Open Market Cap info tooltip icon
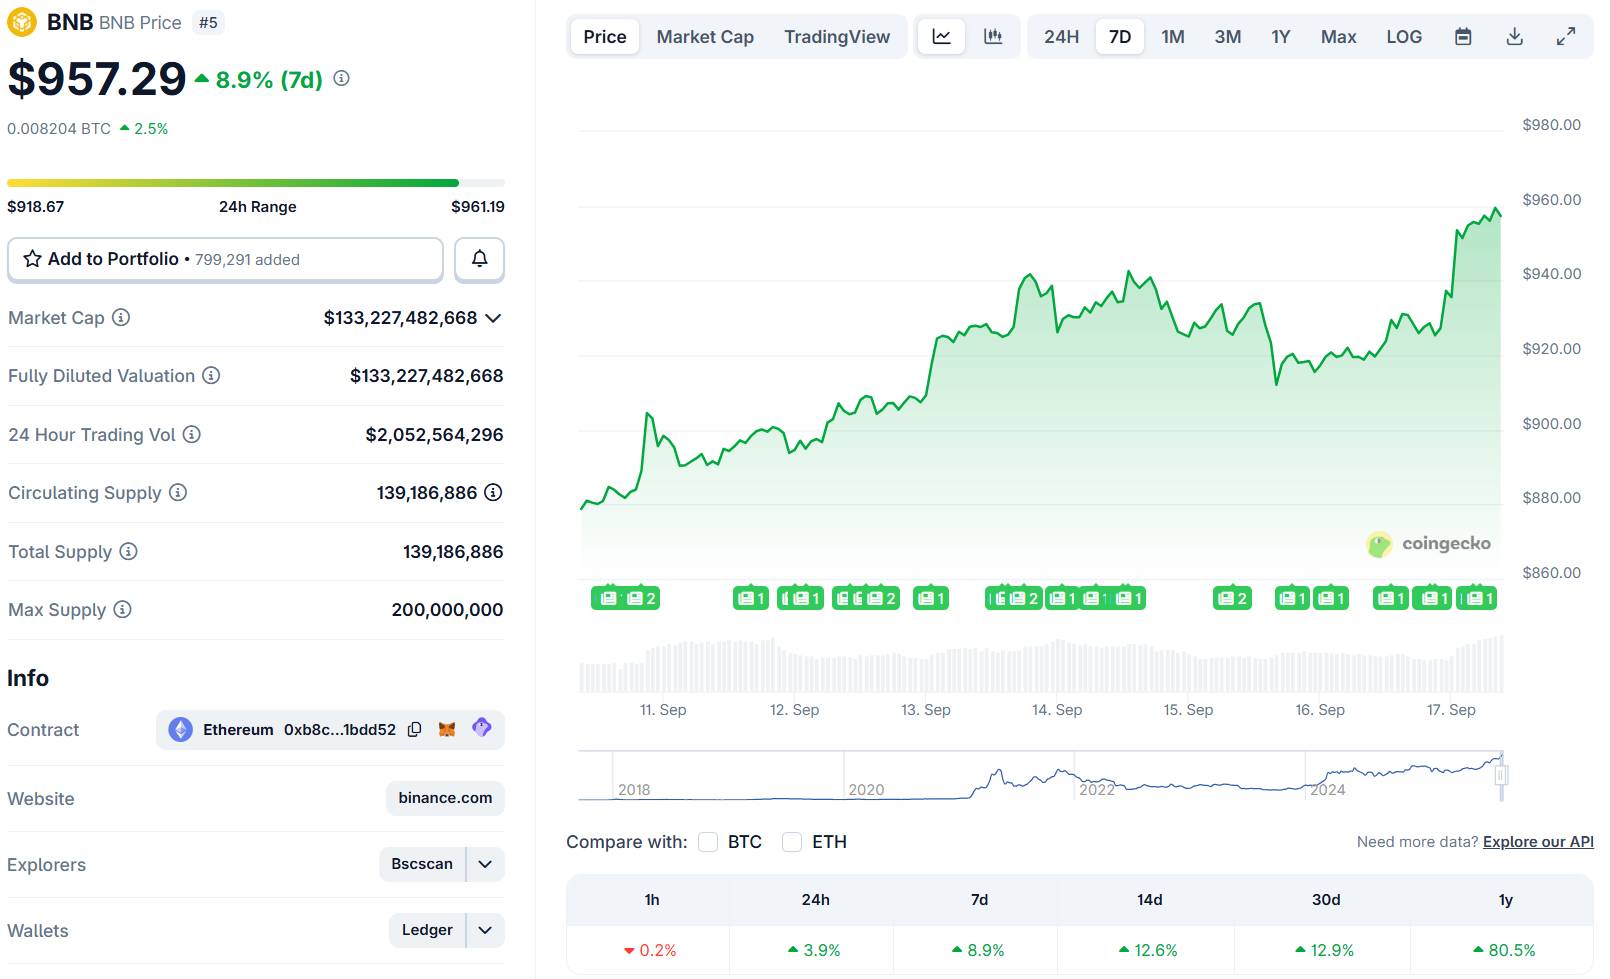Screen dimensions: 1610x979 (x=121, y=317)
